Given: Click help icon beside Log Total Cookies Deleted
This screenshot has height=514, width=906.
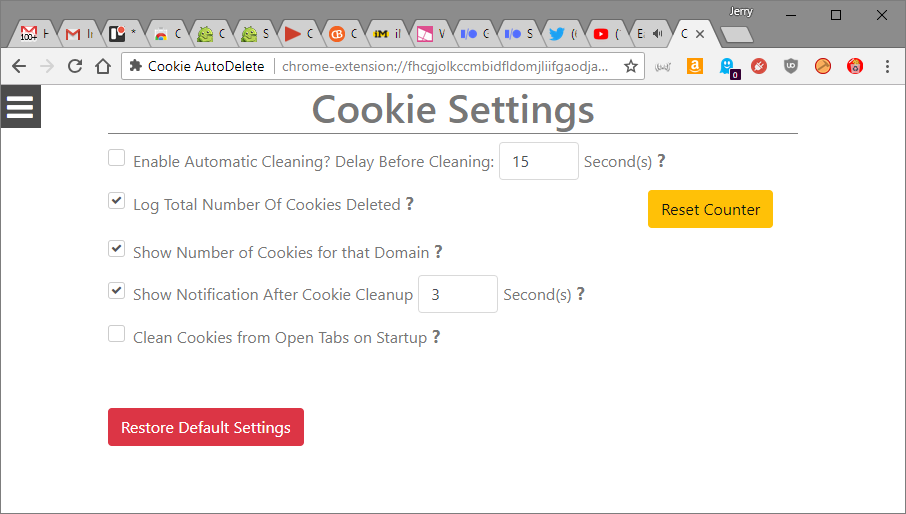Looking at the screenshot, I should (410, 204).
